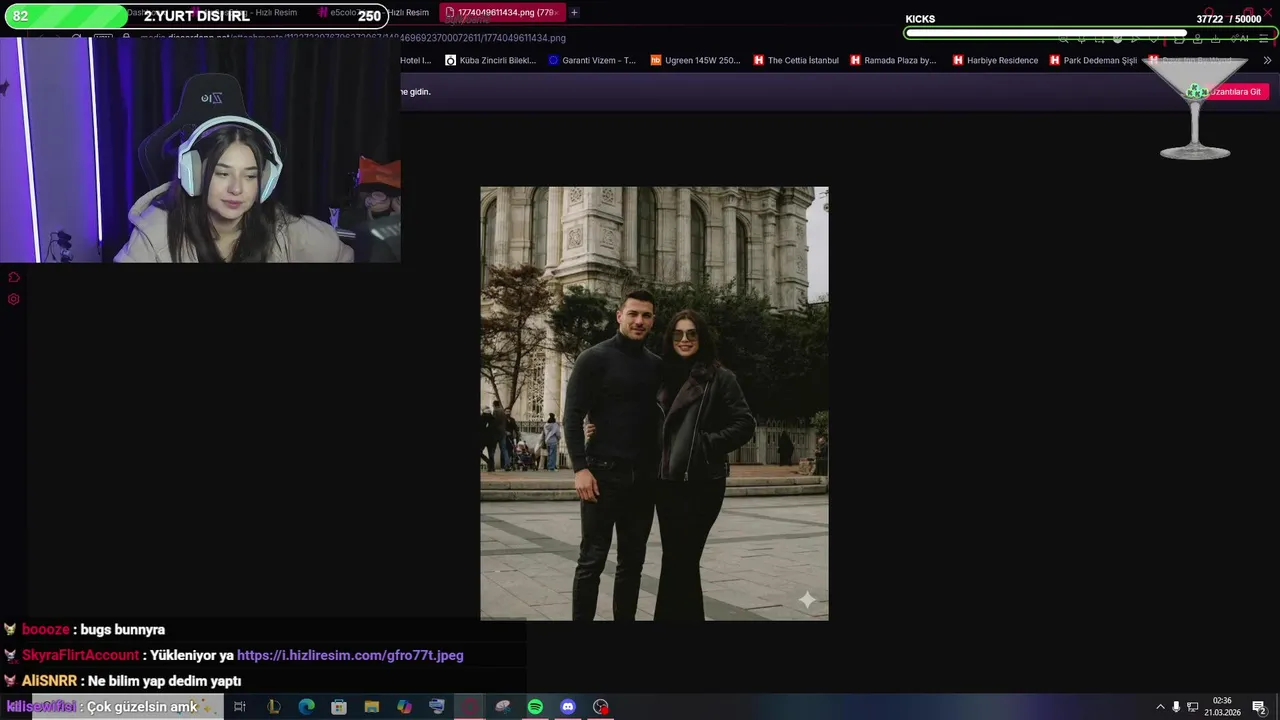Open Ugreen 145W bookmark
The width and height of the screenshot is (1280, 720).
[695, 60]
